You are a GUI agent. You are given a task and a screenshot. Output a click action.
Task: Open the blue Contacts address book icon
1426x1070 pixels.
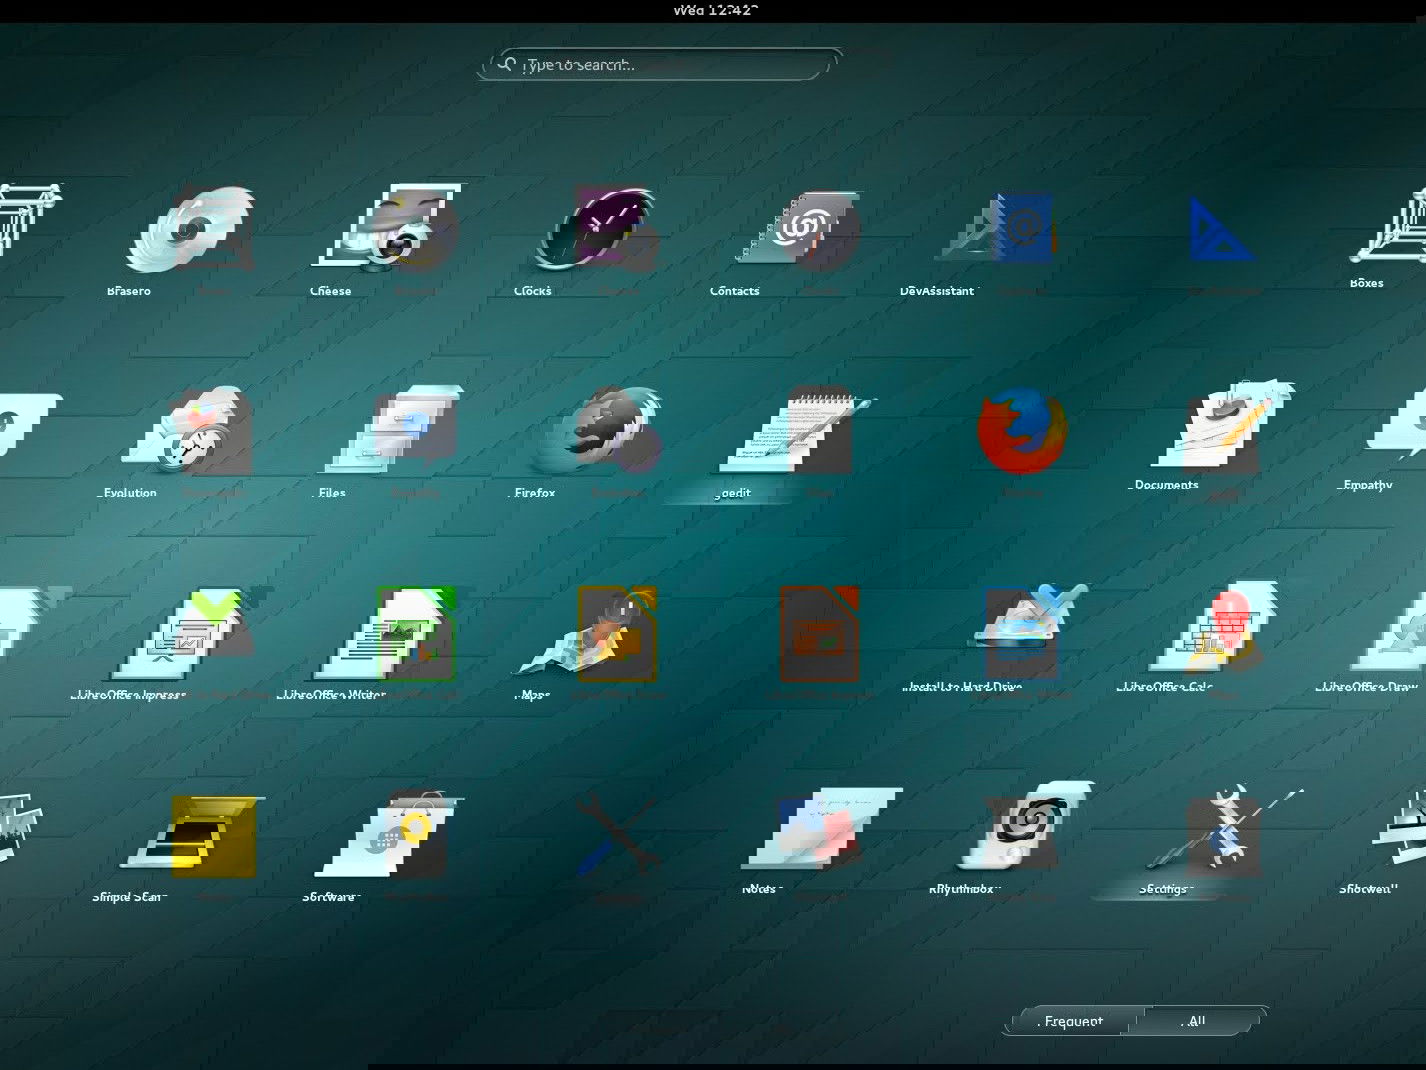(1022, 228)
